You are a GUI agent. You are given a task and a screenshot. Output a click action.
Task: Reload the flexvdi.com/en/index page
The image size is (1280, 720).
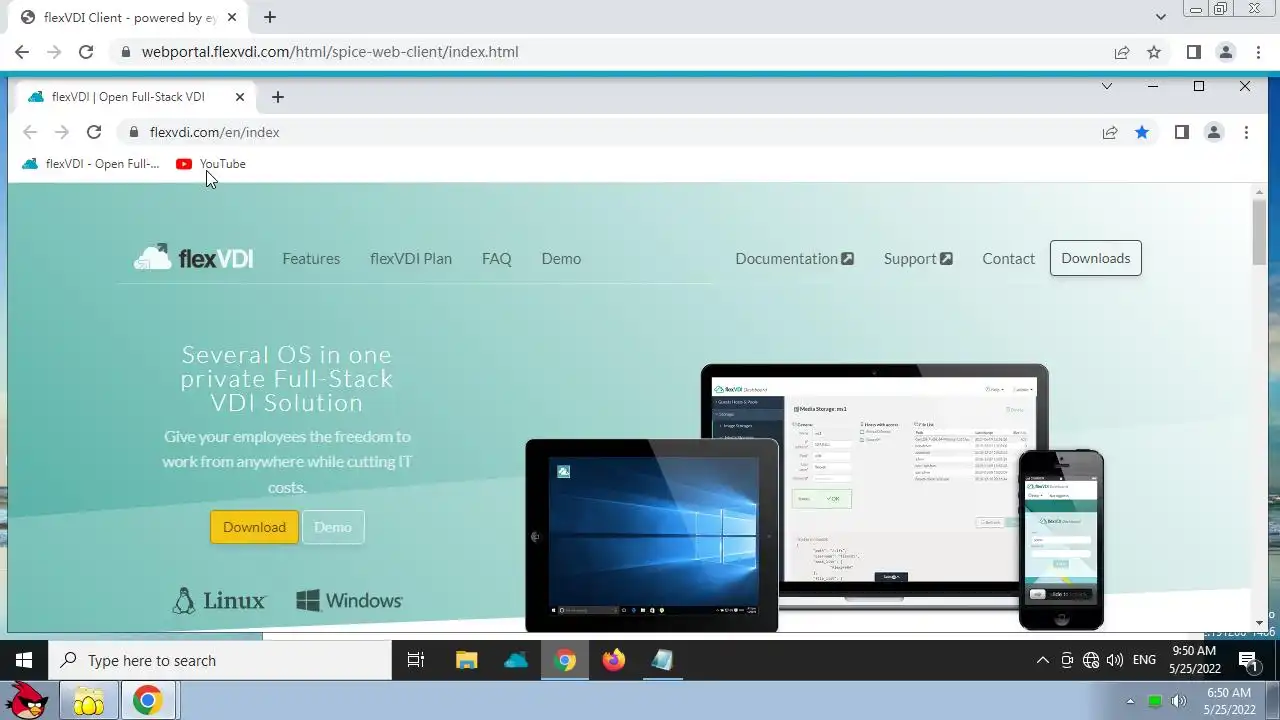[94, 132]
